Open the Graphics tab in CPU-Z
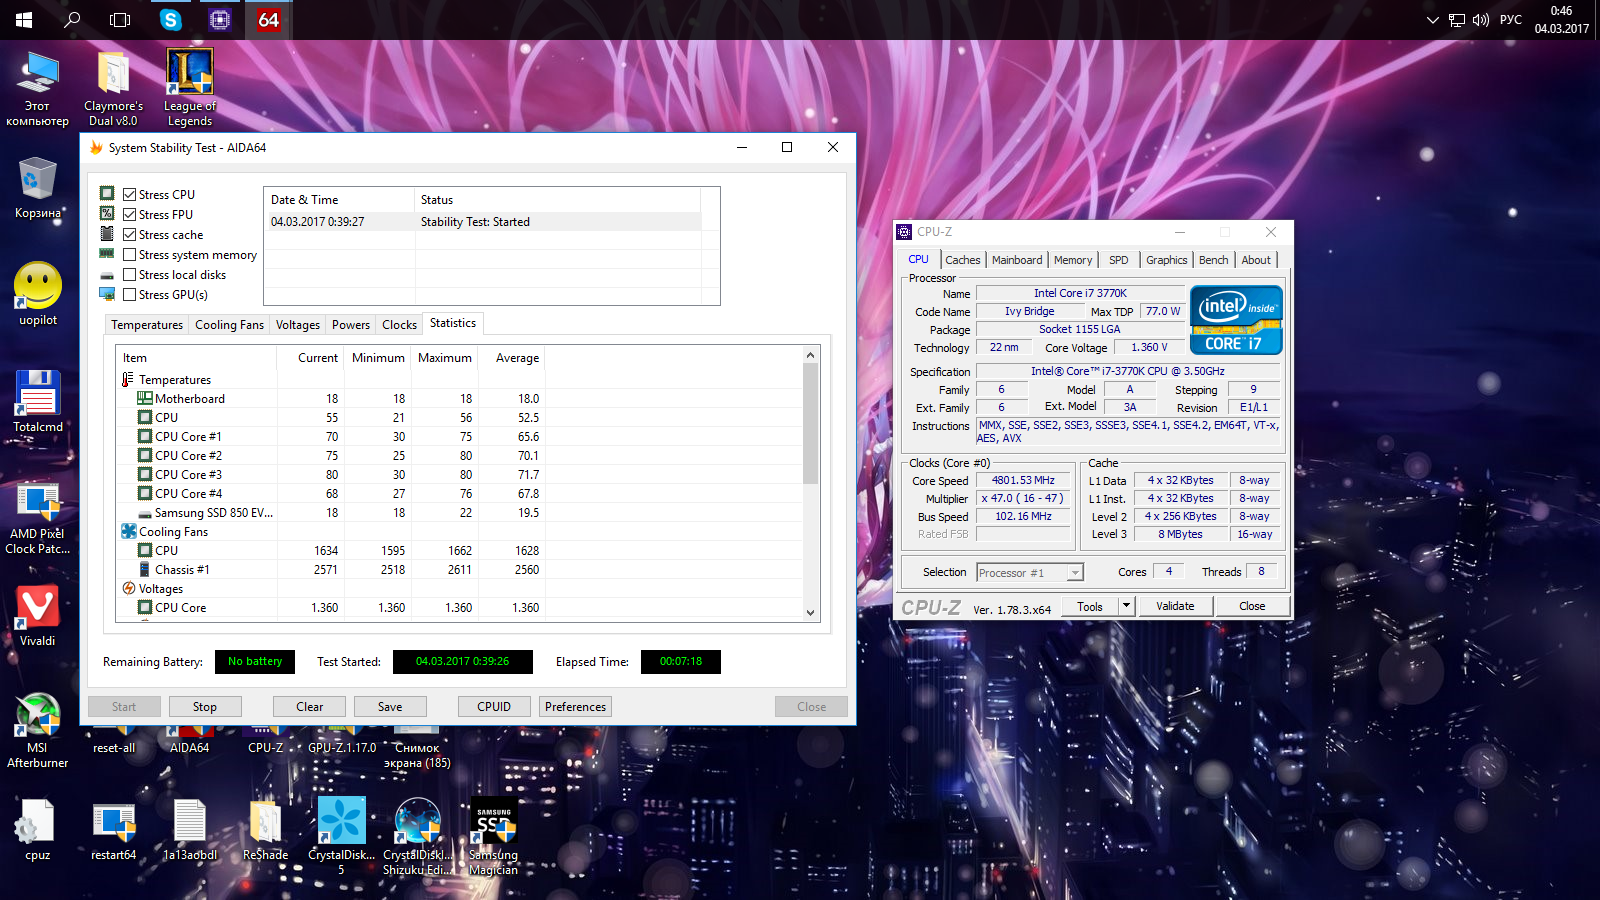1600x900 pixels. 1167,260
